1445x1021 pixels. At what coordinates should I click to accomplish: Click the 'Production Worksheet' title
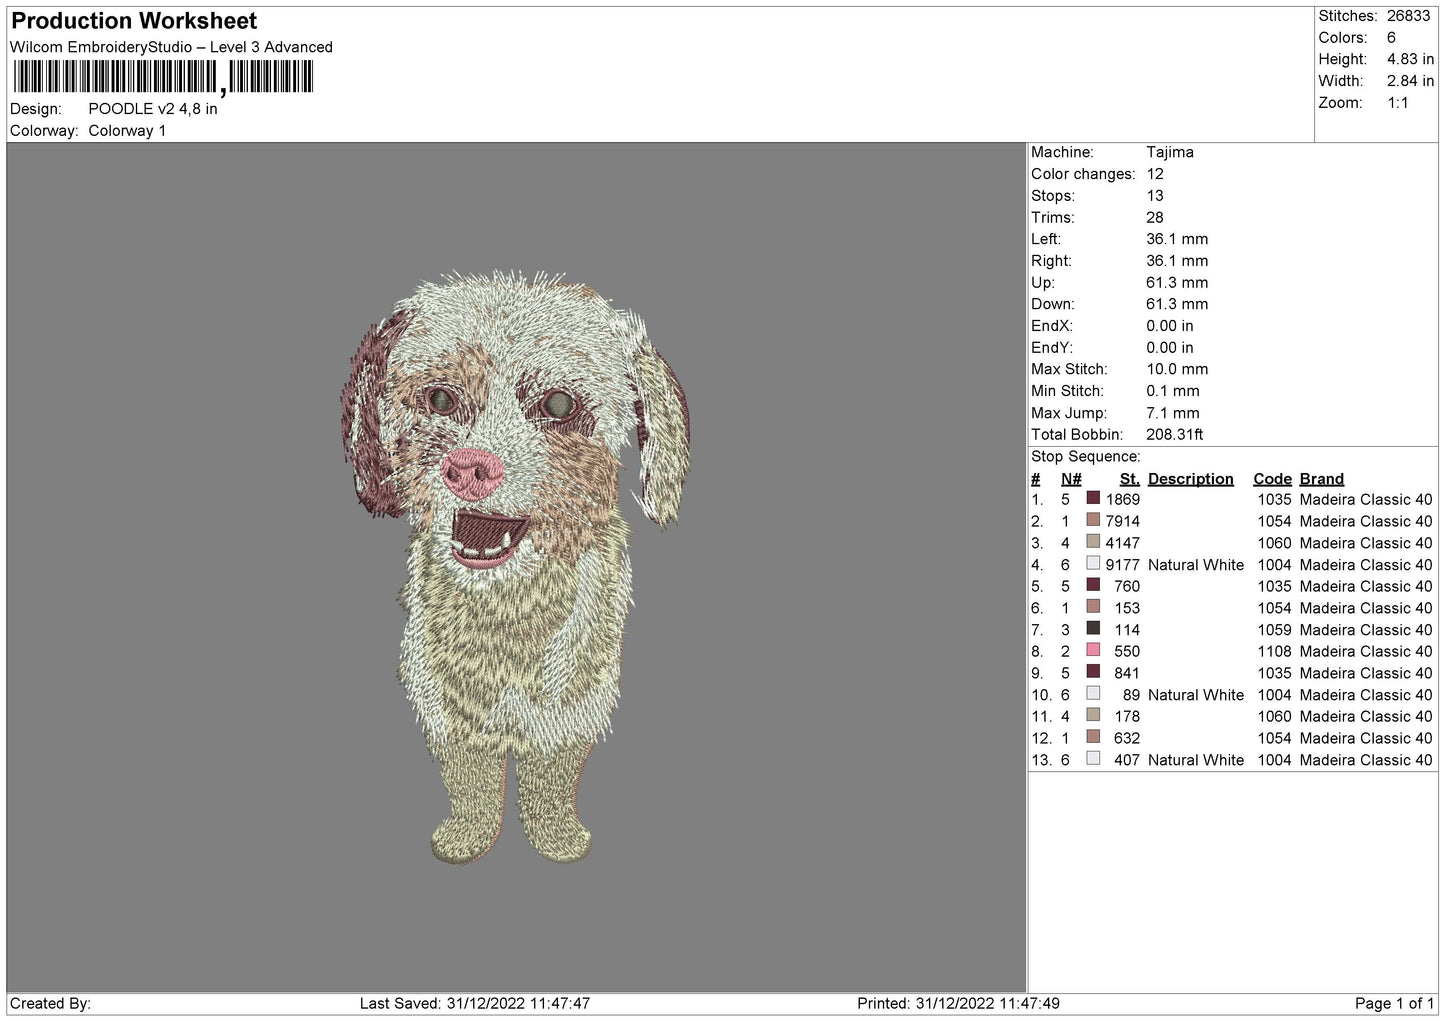point(134,21)
